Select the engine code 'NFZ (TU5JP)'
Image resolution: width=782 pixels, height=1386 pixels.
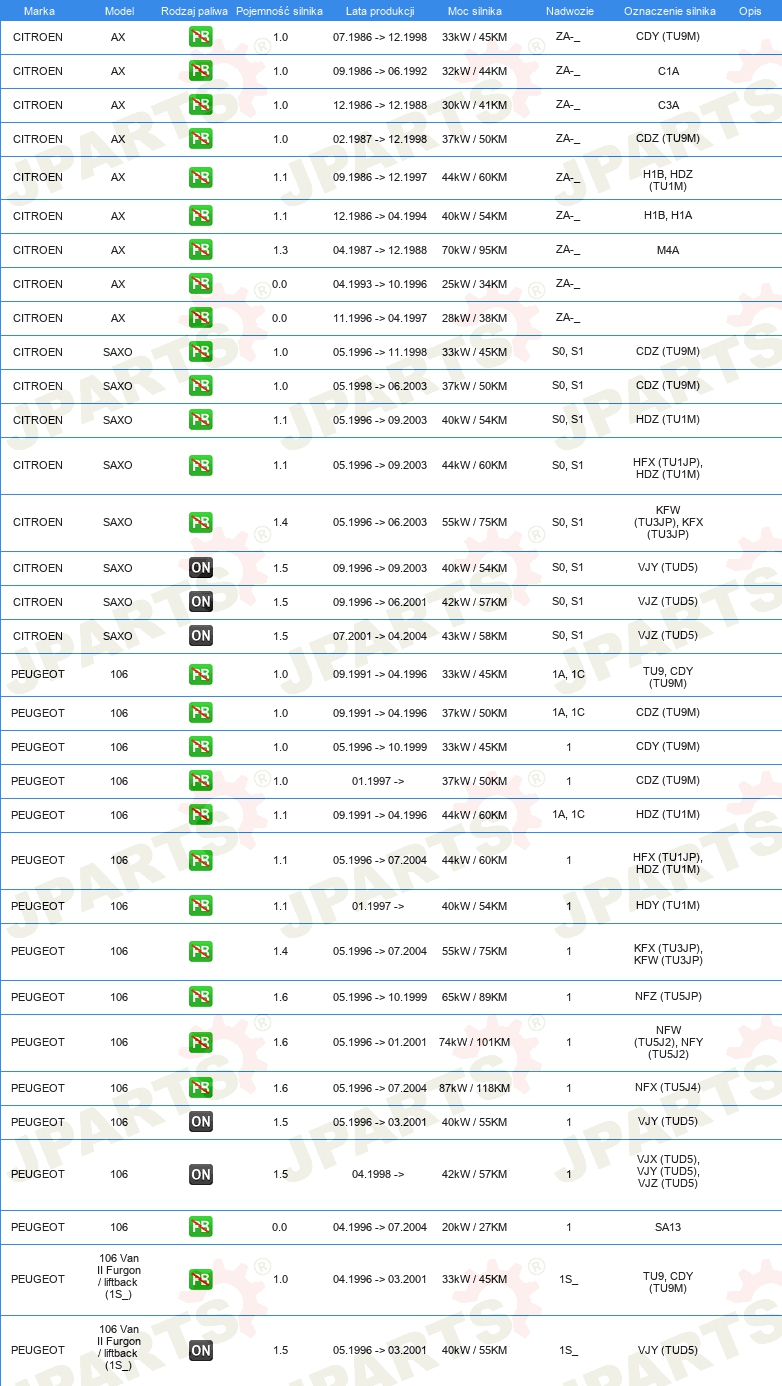668,997
